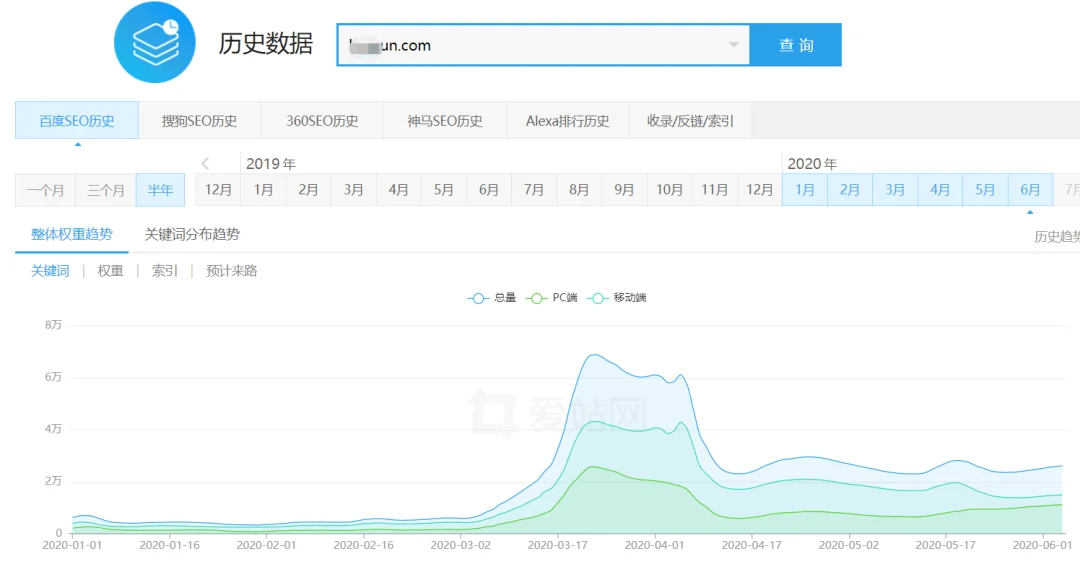Select 2019 5月 on the timeline
Viewport: 1080px width, 567px height.
(x=444, y=189)
